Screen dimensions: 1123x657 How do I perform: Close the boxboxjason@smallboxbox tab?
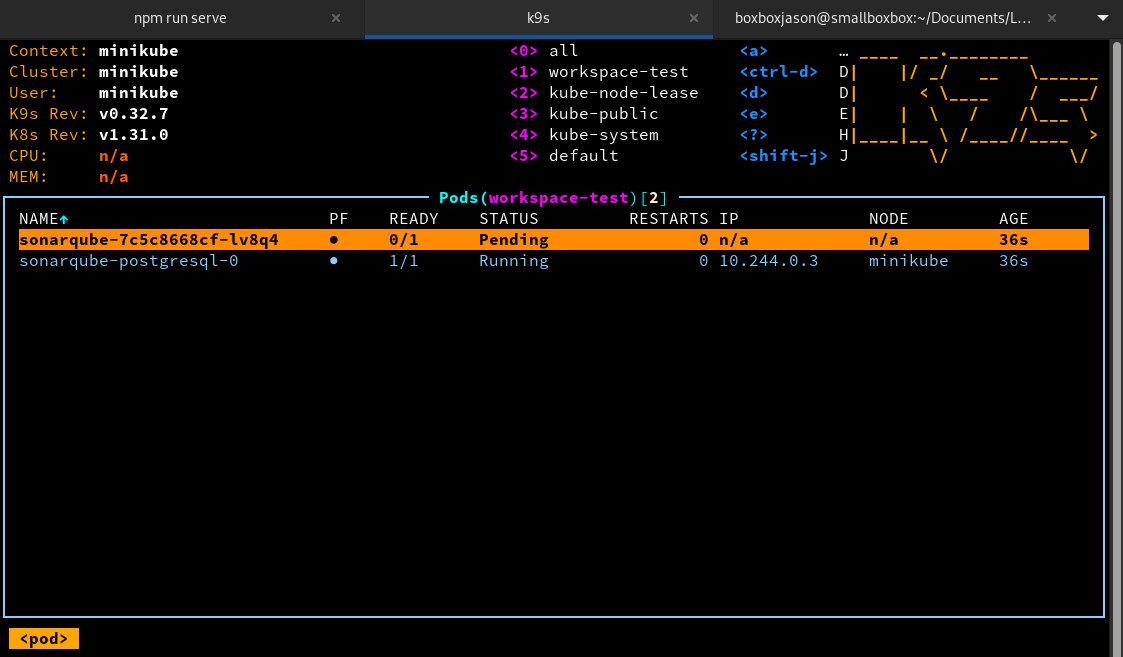[1051, 19]
